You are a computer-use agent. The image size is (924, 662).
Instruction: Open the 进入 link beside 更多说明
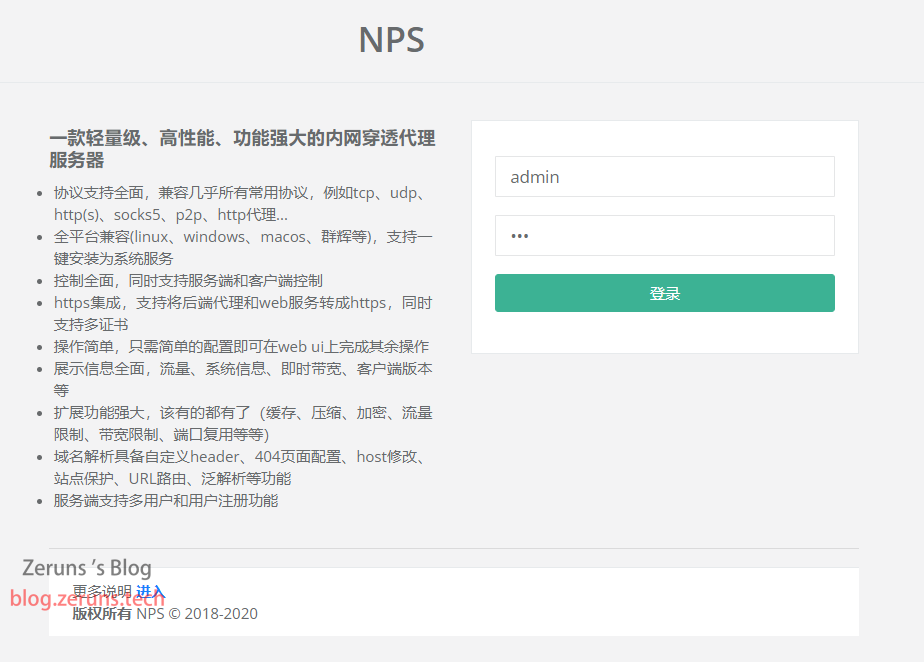coord(150,591)
